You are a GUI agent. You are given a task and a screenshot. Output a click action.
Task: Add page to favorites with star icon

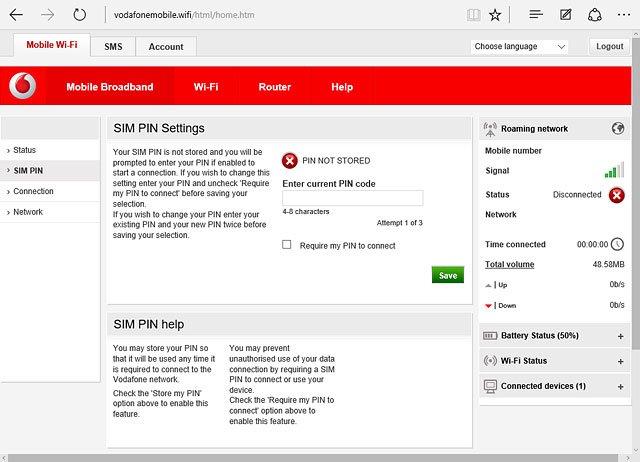point(495,15)
